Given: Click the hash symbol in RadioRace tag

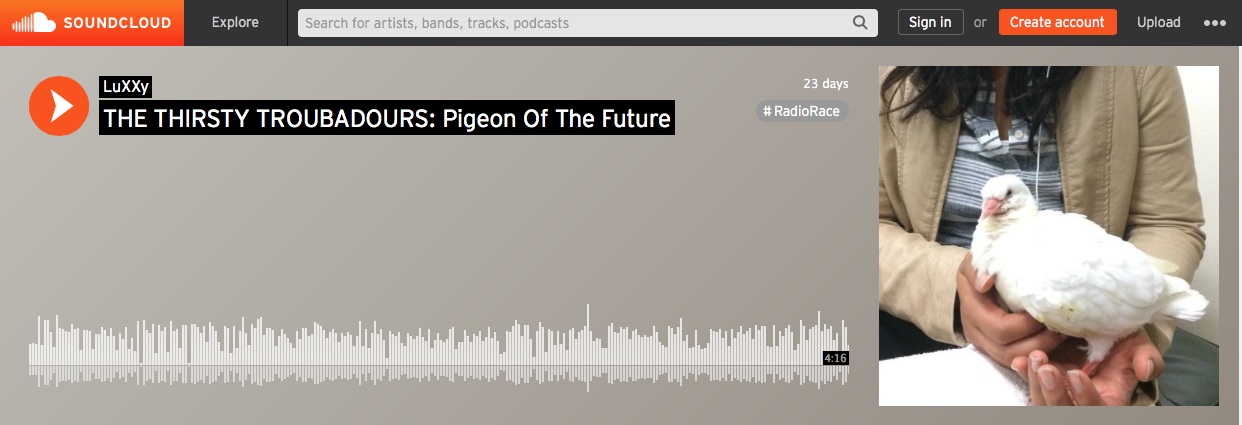Looking at the screenshot, I should point(767,111).
